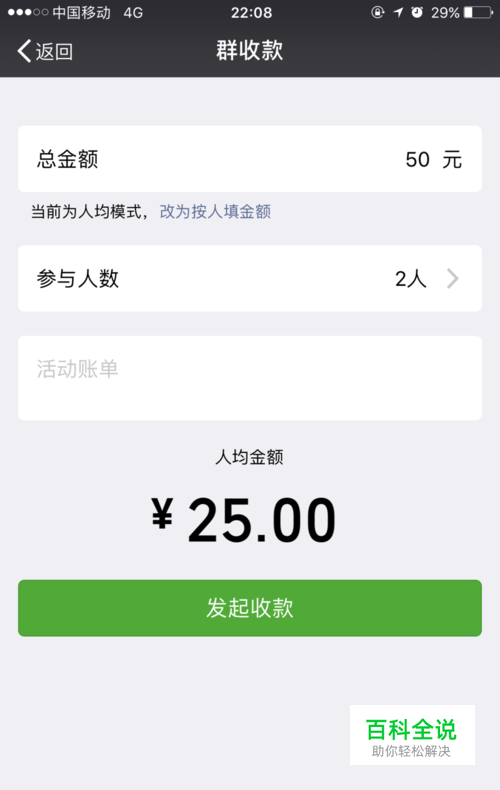
Task: Focus the 活动账单 description field
Action: click(x=250, y=378)
